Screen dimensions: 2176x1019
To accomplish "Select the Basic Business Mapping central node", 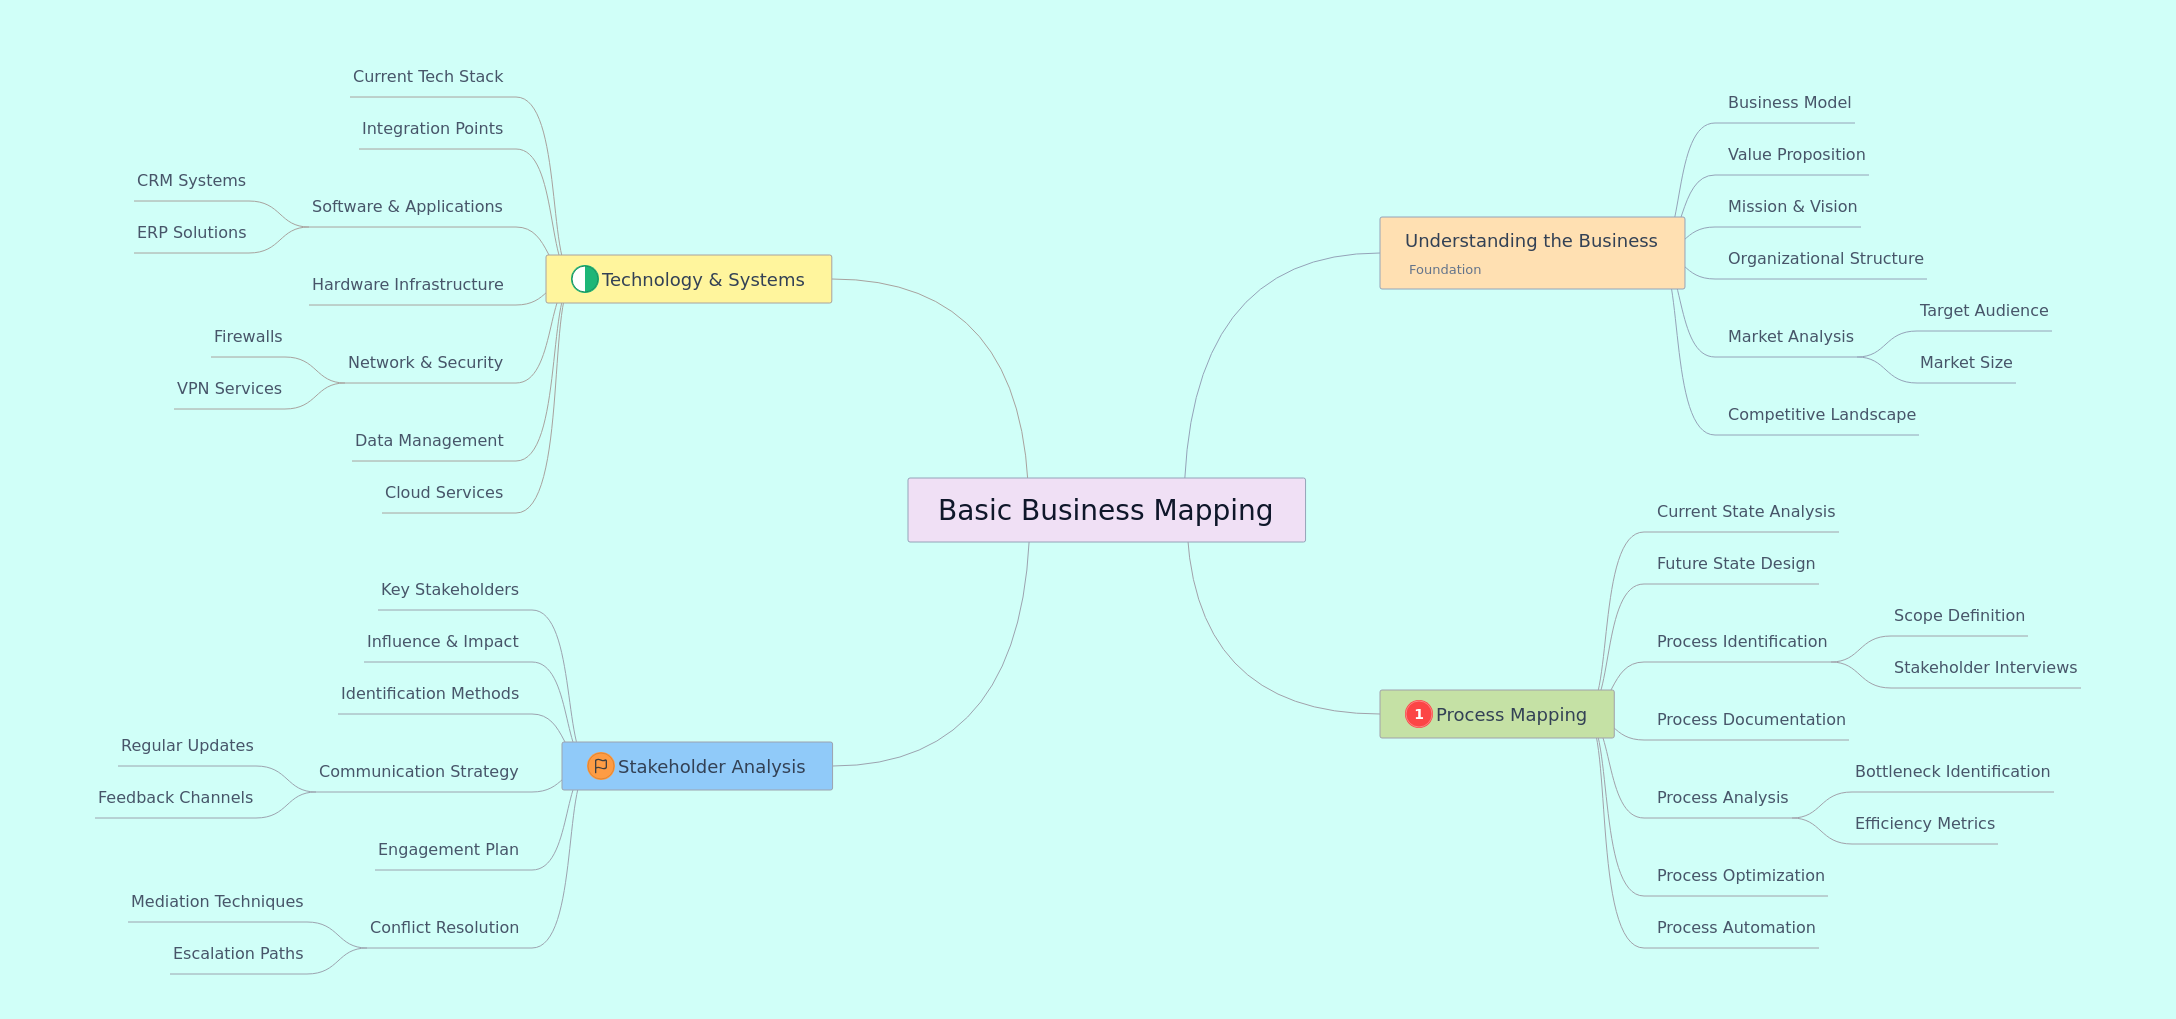I will [1106, 510].
